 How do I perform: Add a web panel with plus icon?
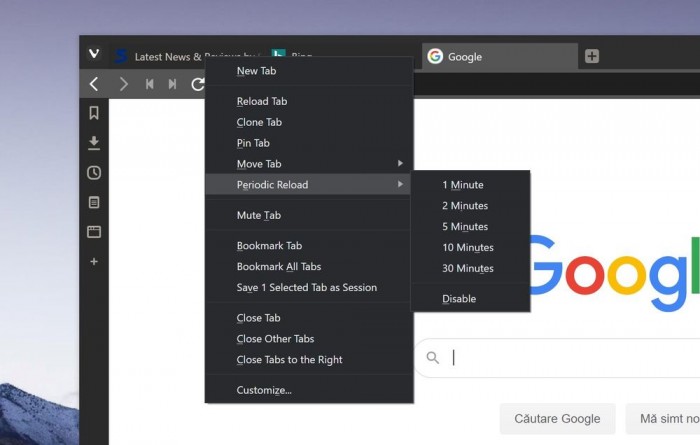94,261
